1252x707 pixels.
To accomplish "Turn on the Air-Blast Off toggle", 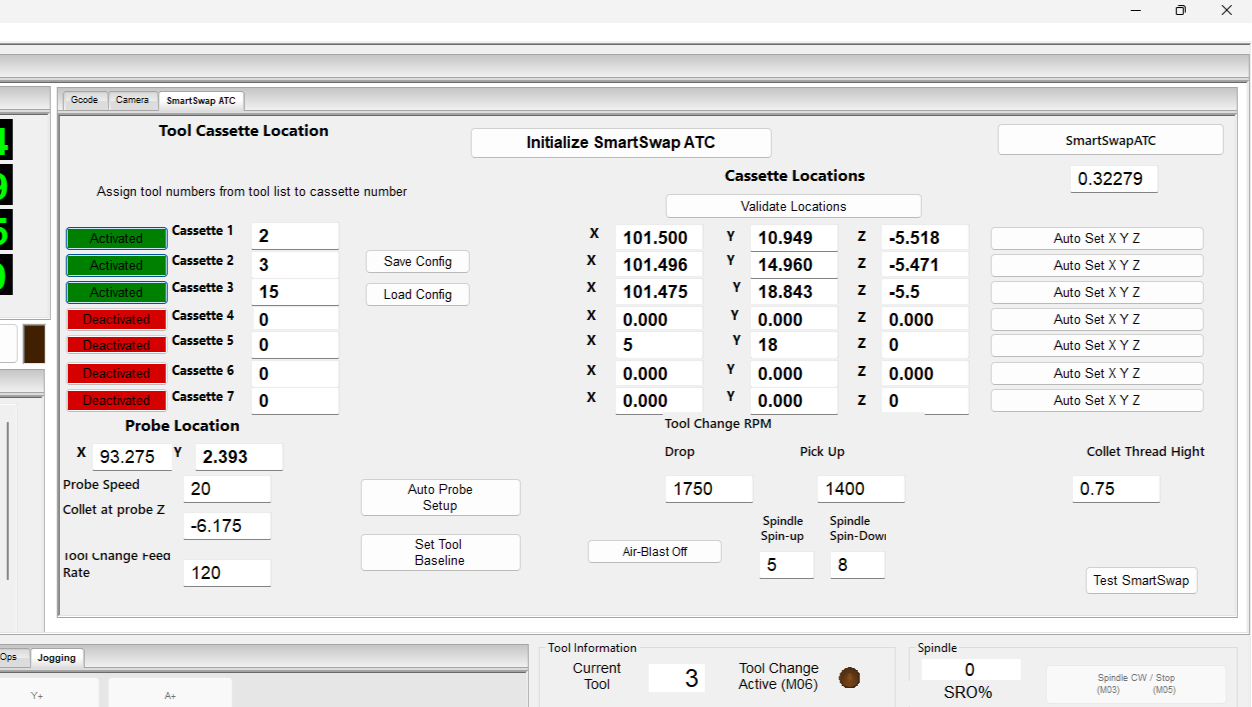I will click(654, 552).
